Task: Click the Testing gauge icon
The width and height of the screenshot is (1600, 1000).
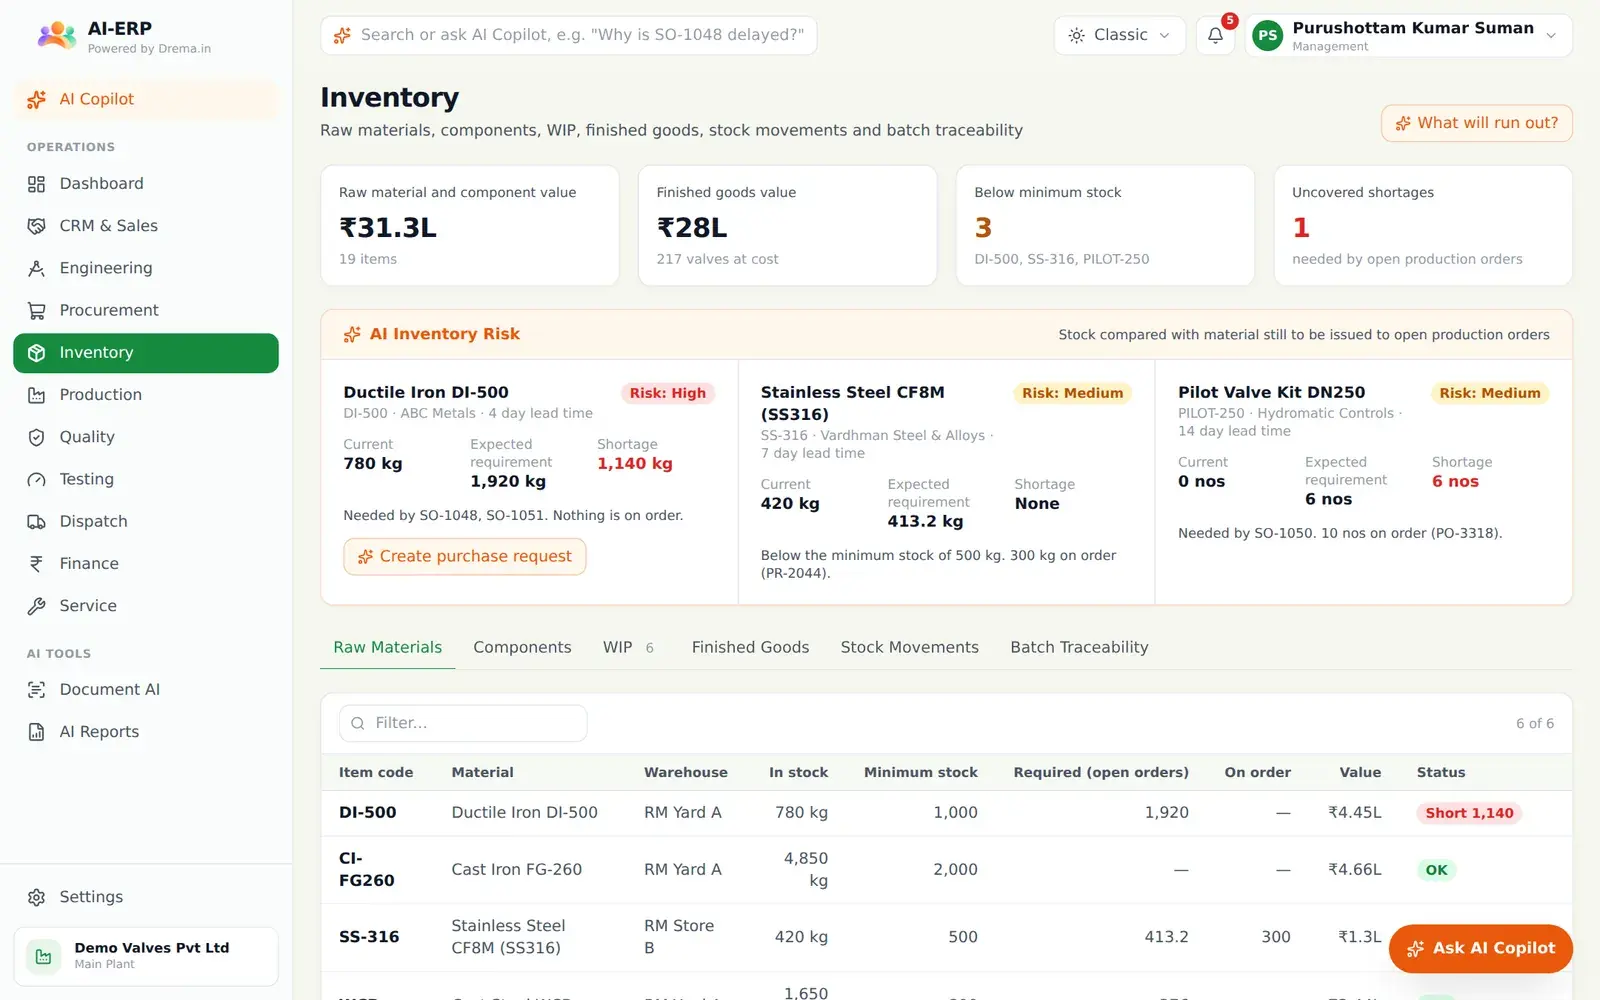Action: (x=37, y=479)
